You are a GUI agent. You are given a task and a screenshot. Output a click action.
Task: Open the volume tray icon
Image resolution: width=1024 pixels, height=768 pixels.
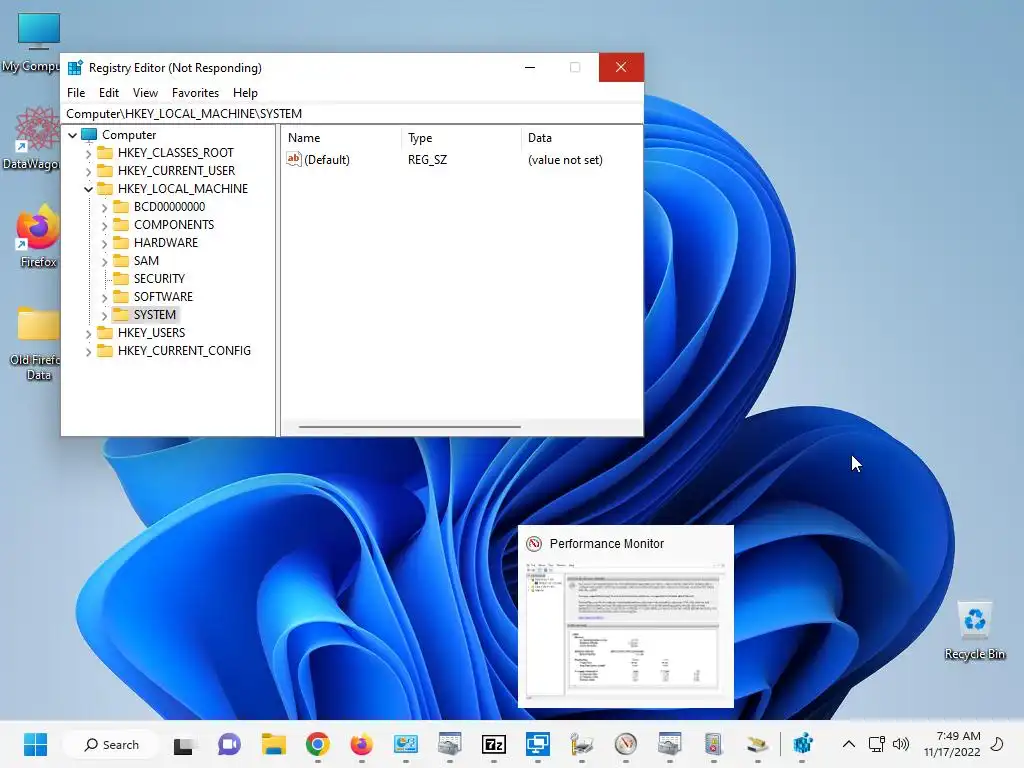901,744
